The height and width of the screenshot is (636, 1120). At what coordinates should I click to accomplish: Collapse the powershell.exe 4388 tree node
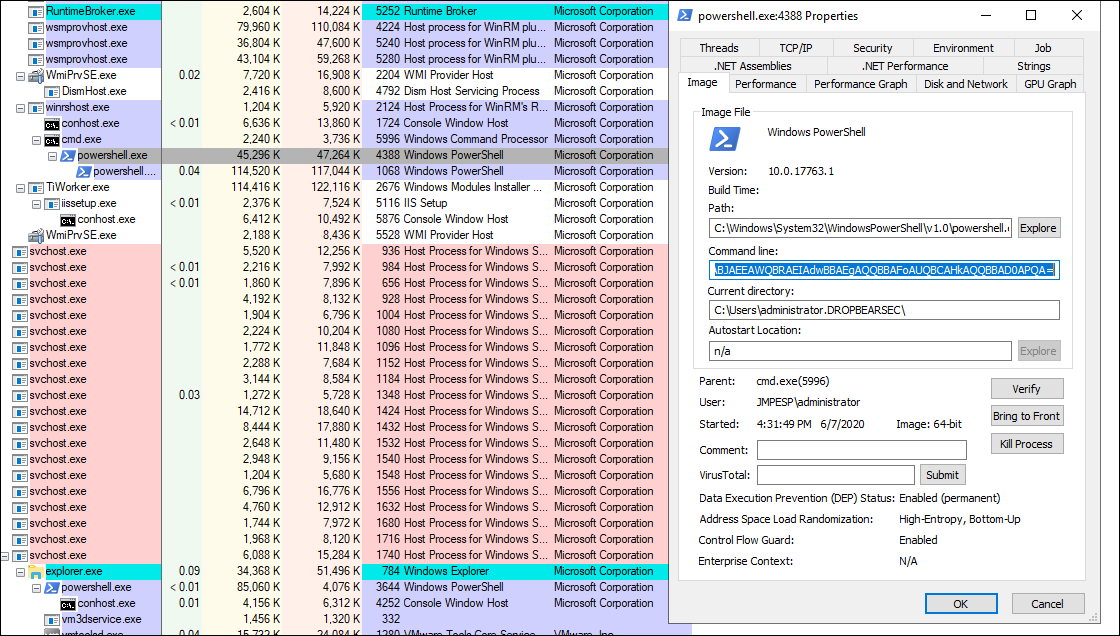coord(52,156)
